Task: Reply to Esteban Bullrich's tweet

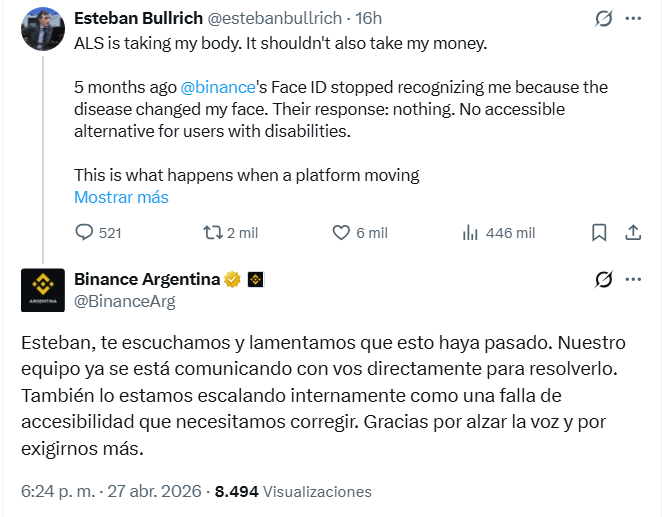Action: [x=84, y=233]
